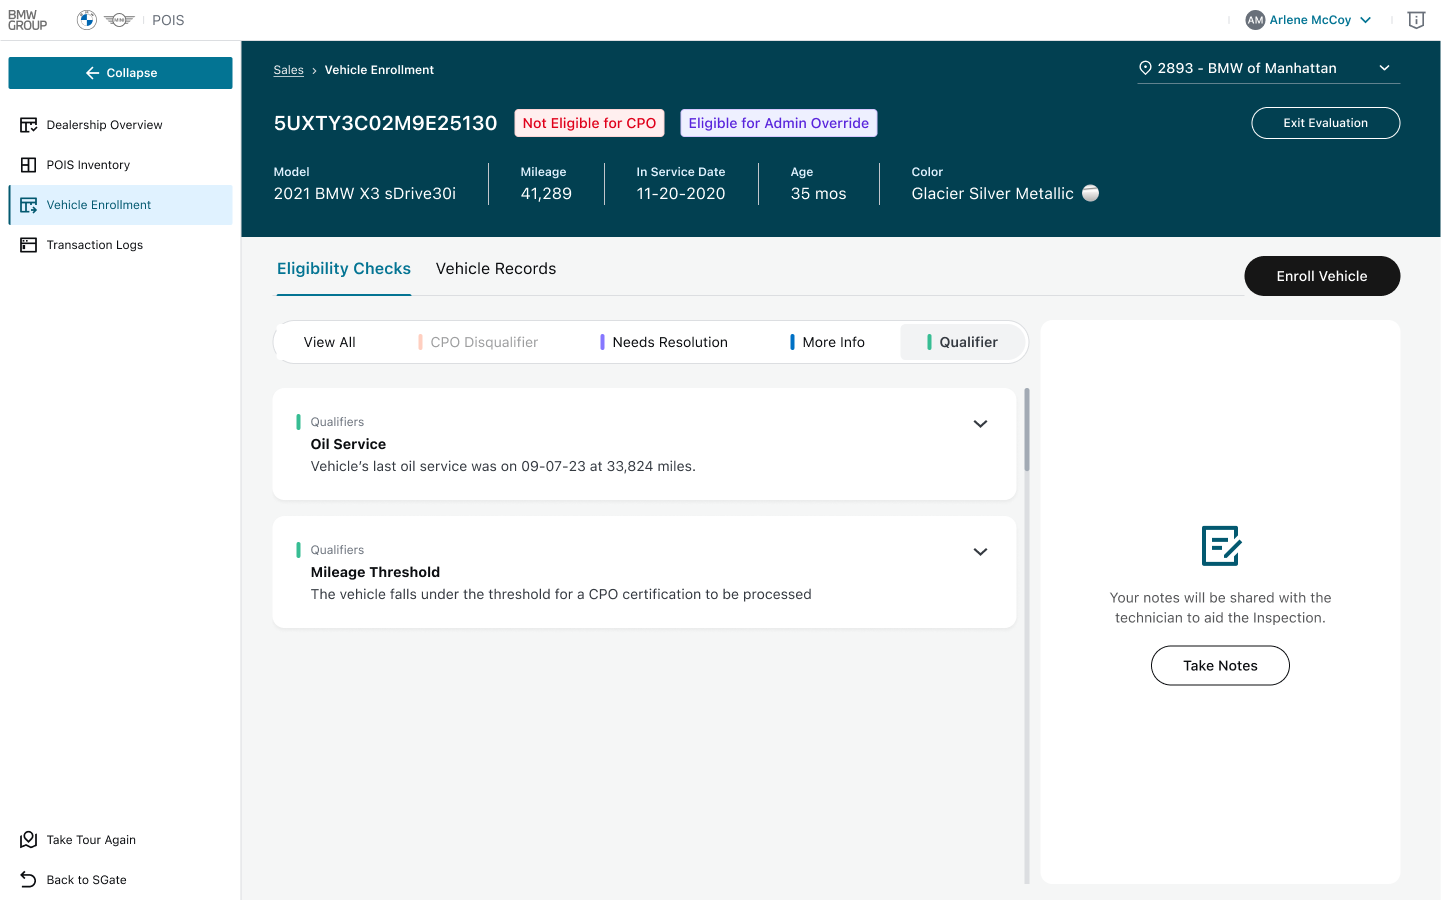Follow the Sales breadcrumb link
This screenshot has height=900, width=1441.
(289, 70)
